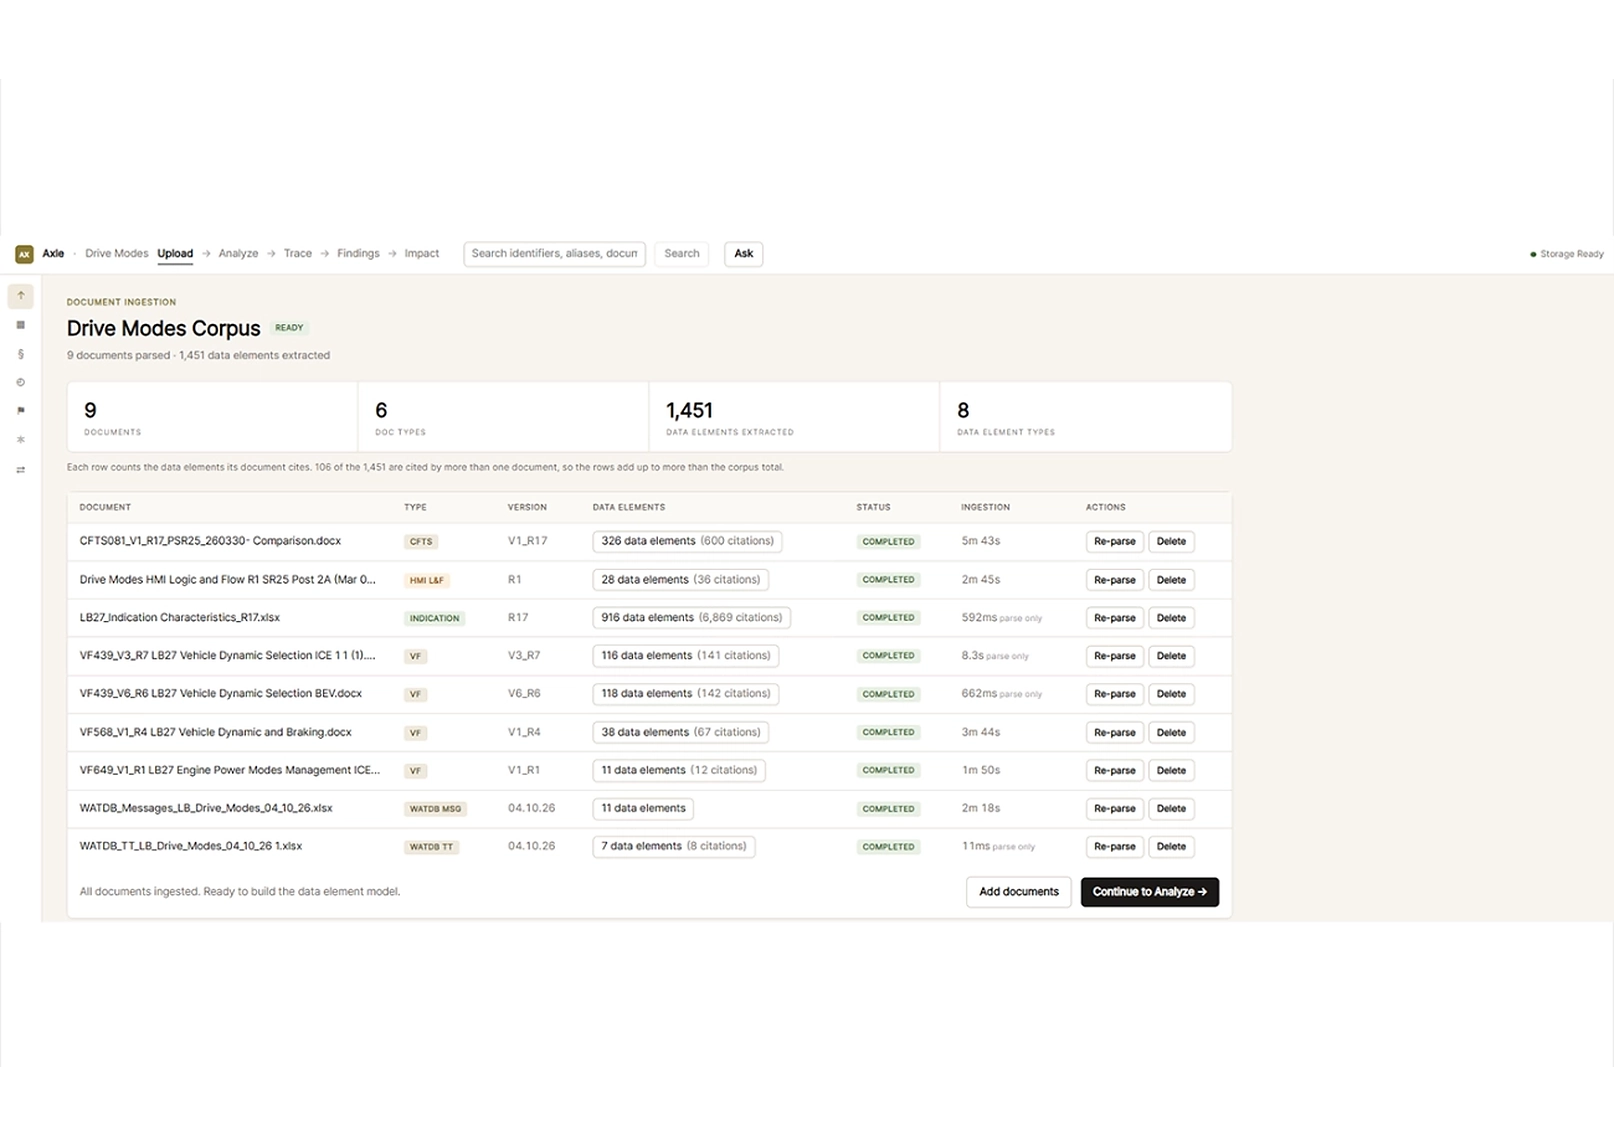The height and width of the screenshot is (1146, 1614).
Task: Switch to the Analyze step
Action: point(238,254)
